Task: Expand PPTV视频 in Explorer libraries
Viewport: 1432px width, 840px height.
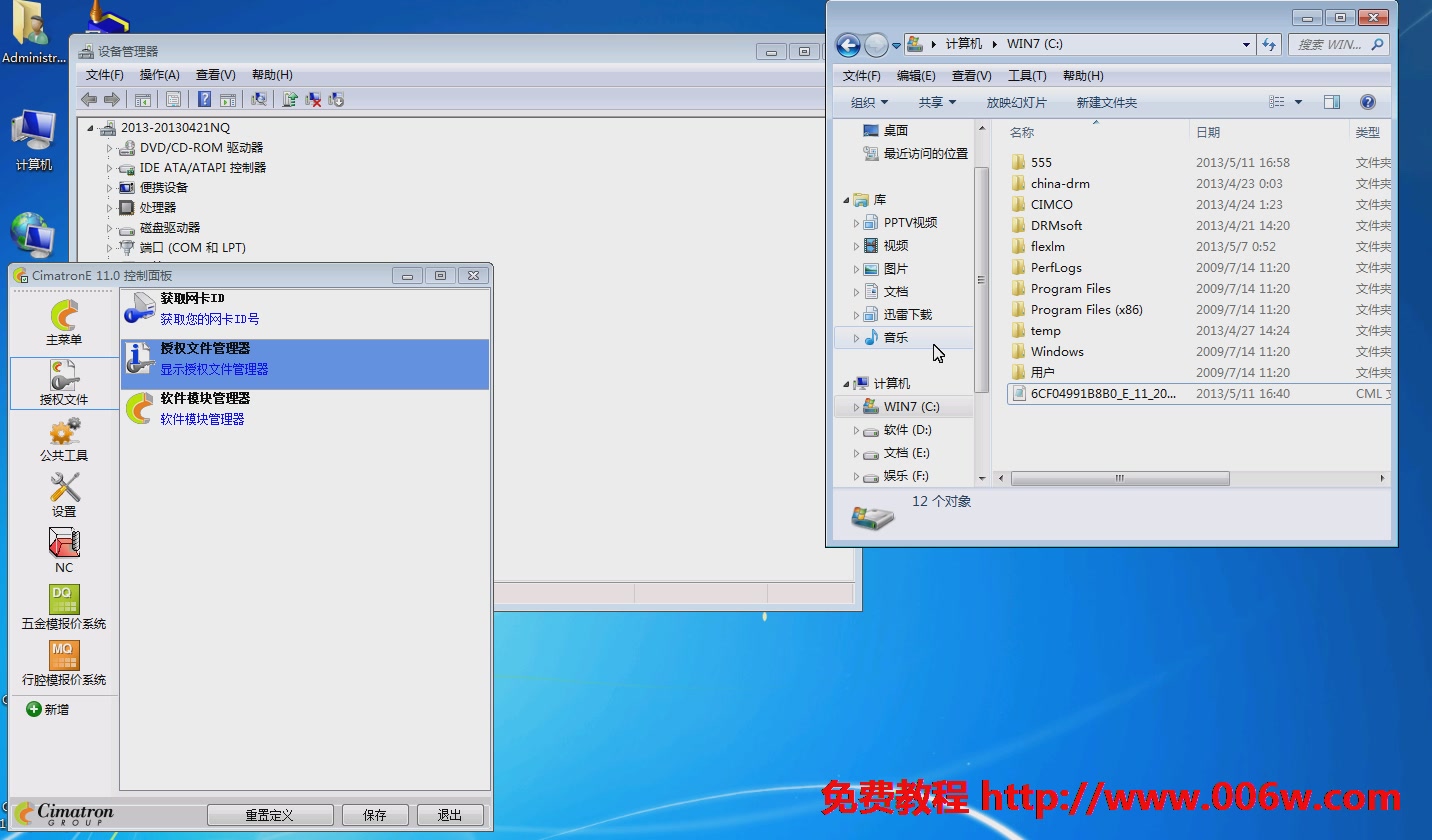Action: (x=856, y=223)
